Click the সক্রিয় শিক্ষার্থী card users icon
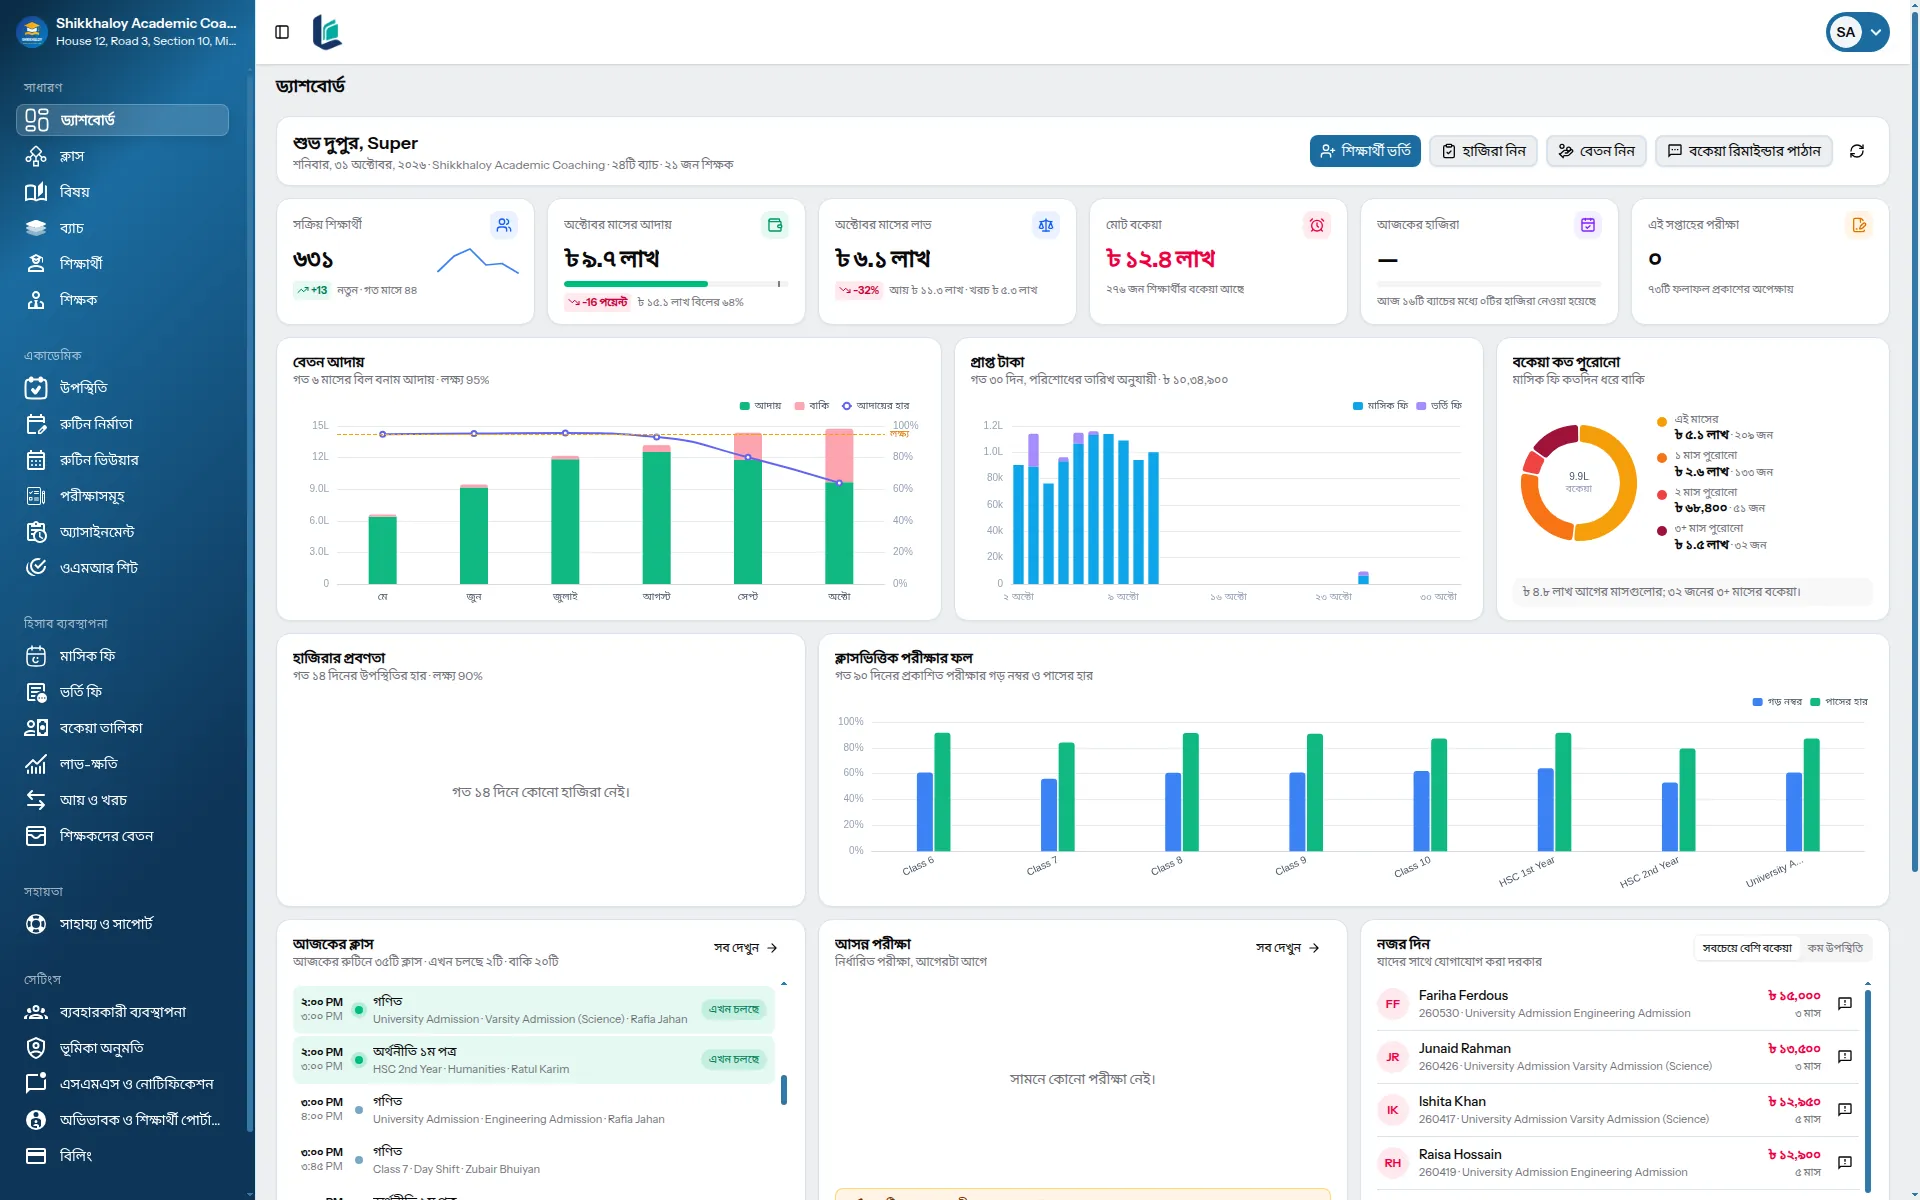Screen dimensions: 1920x1200 point(504,225)
